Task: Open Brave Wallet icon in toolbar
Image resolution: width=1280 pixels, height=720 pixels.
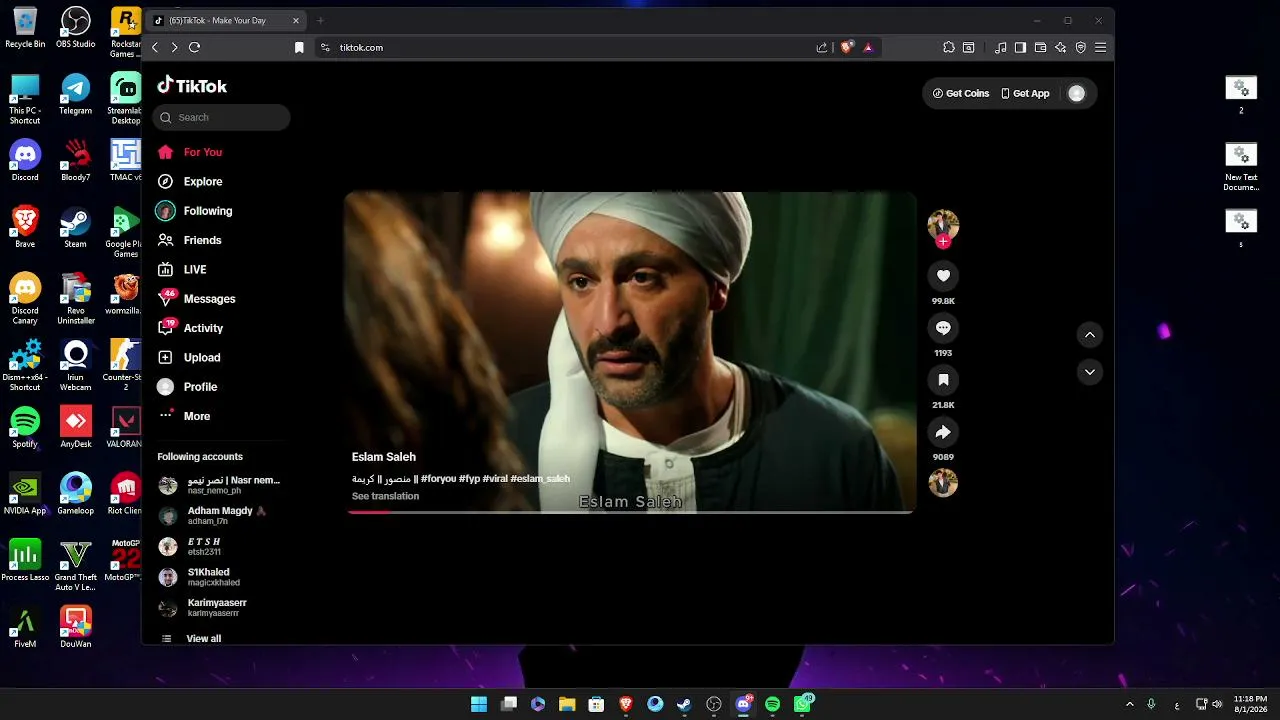Action: coord(1040,47)
